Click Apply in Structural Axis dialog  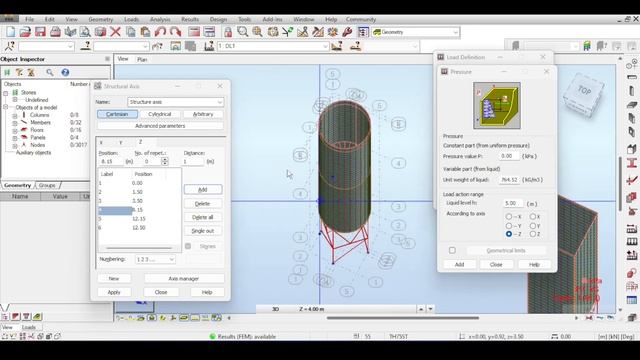point(114,292)
